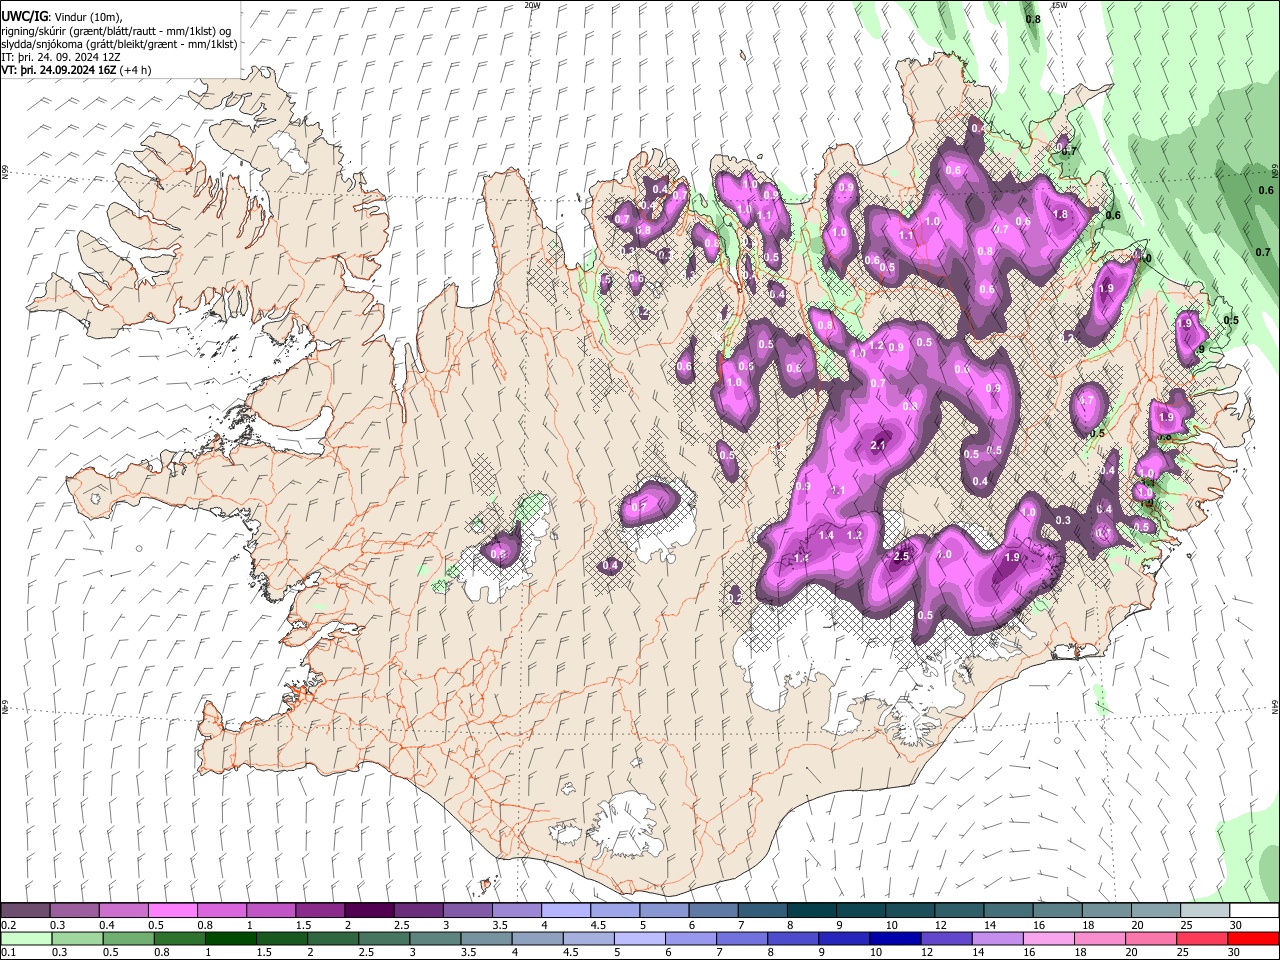The height and width of the screenshot is (960, 1280).
Task: Click lower legend swatch between 8 and 9
Action: coord(792,939)
